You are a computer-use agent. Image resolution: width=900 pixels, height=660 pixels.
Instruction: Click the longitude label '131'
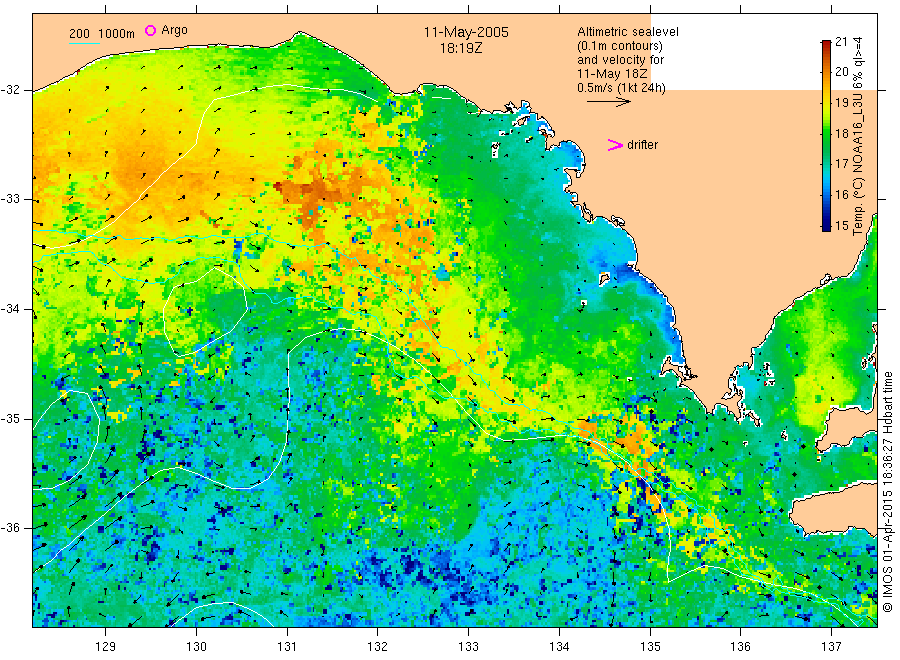point(287,647)
